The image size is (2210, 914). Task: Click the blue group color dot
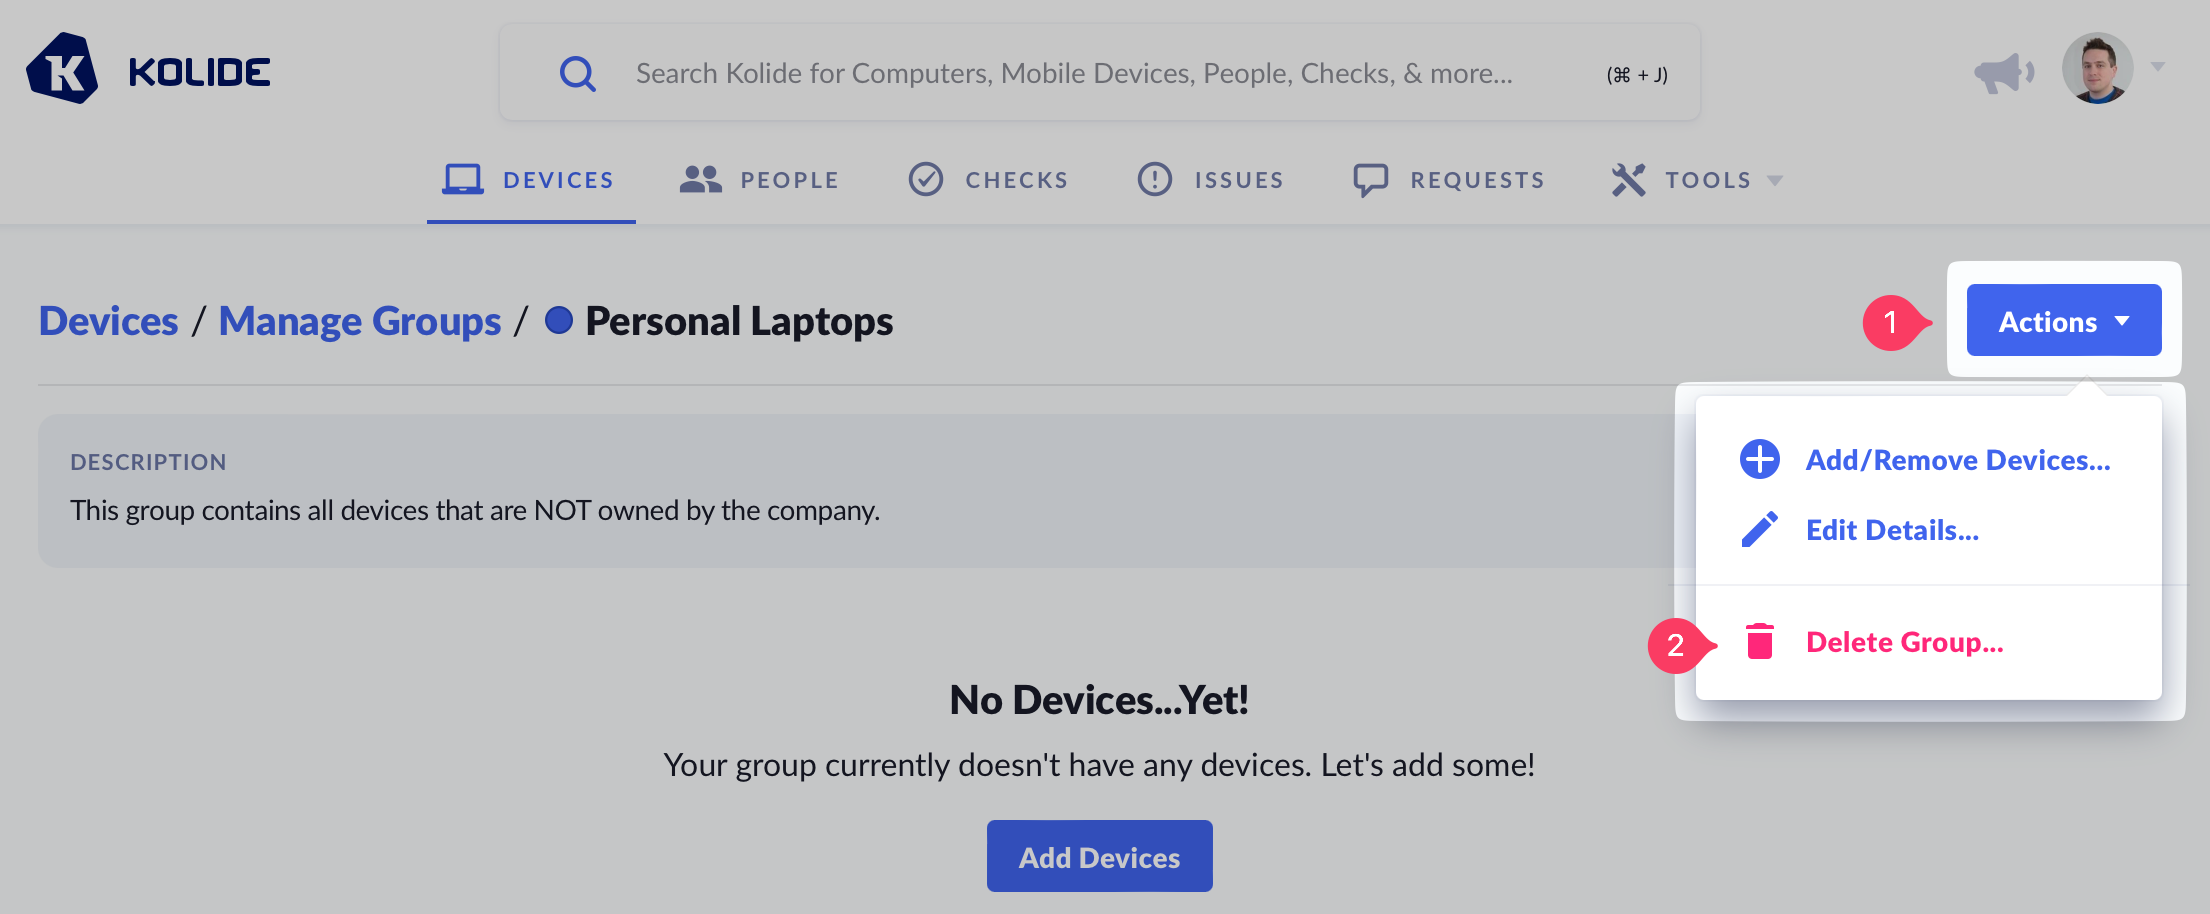point(559,320)
